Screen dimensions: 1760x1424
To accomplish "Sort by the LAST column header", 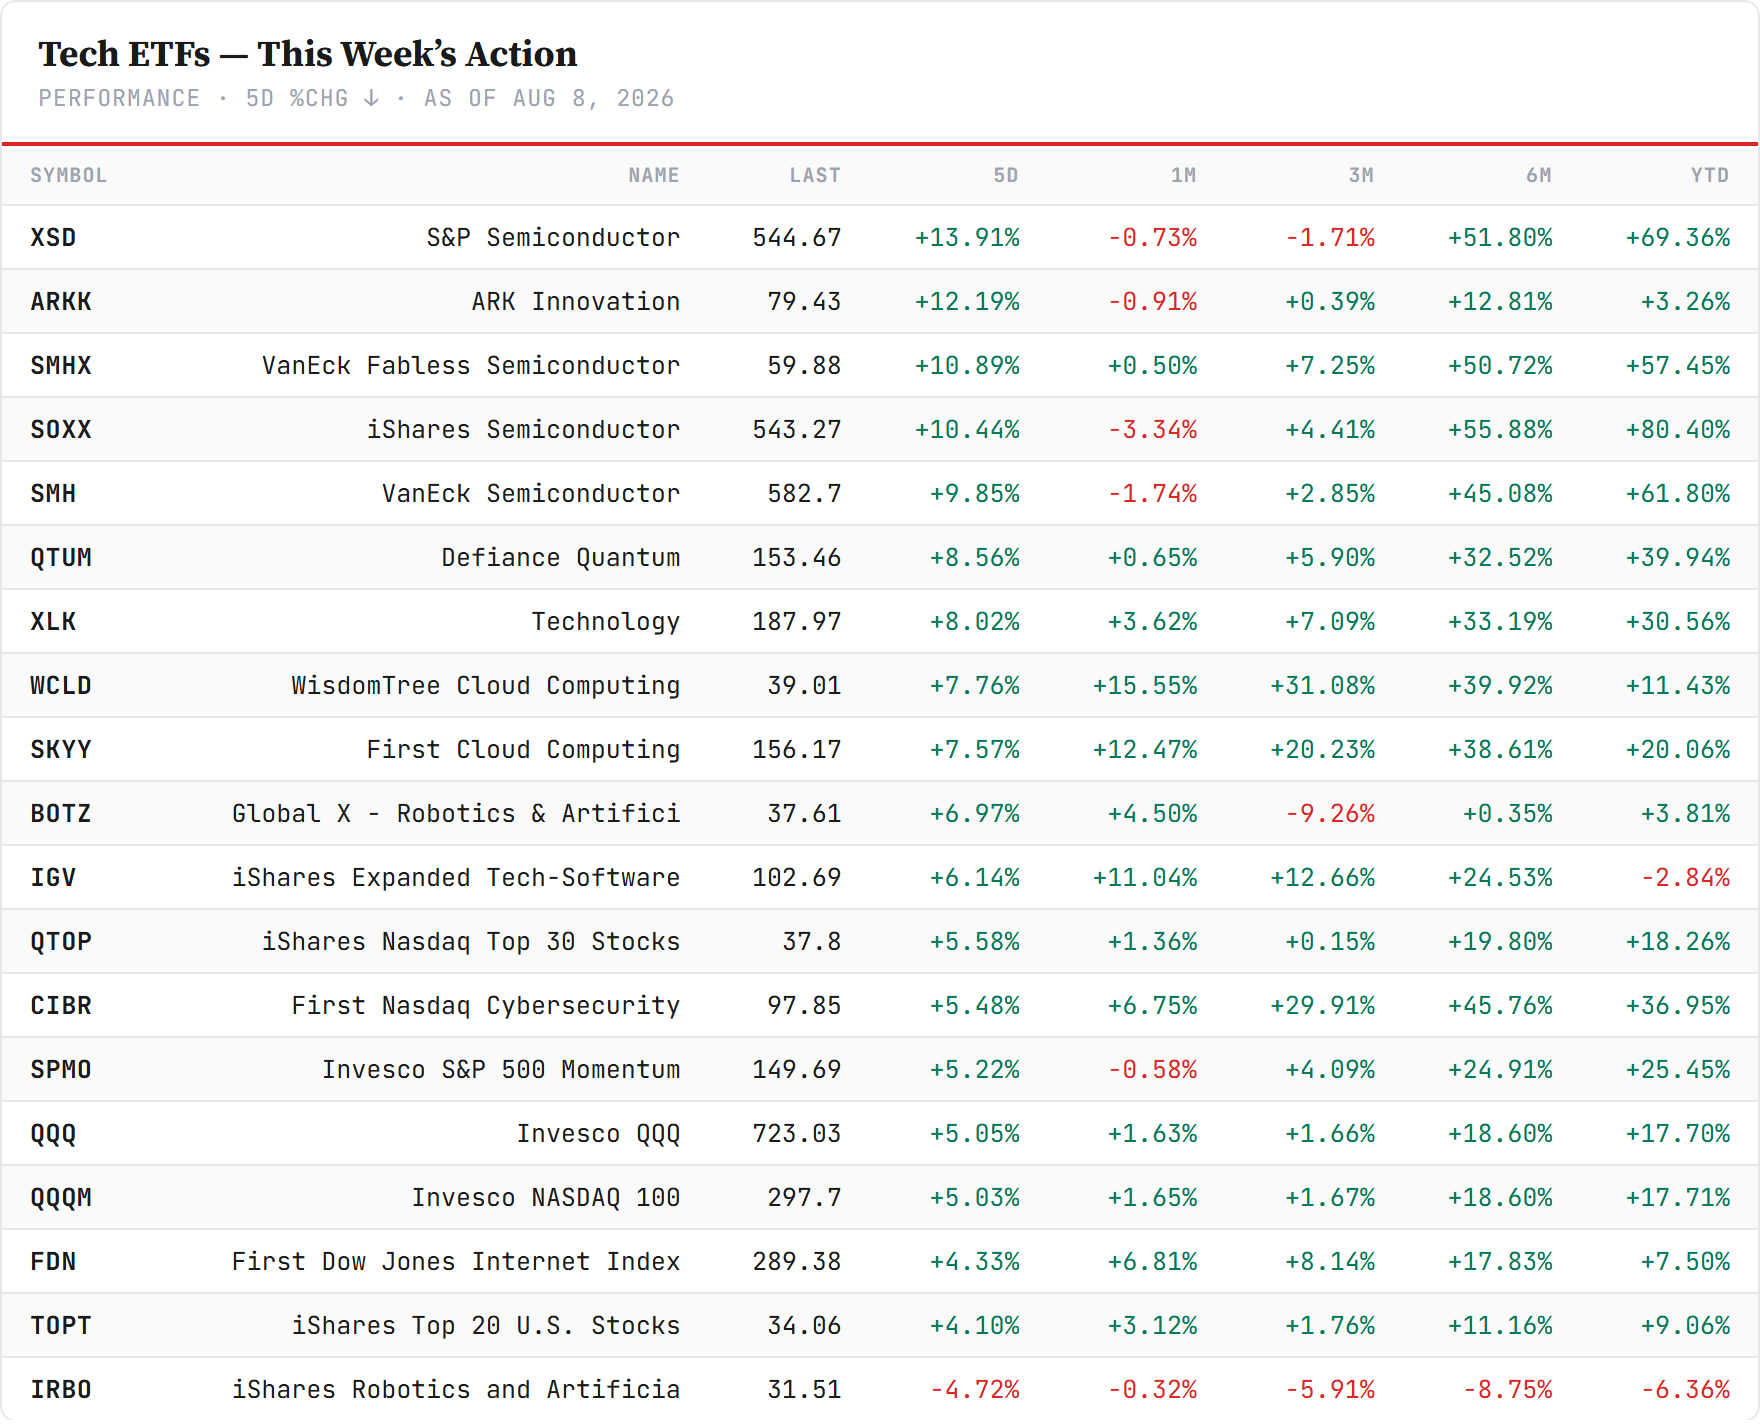I will tap(815, 175).
